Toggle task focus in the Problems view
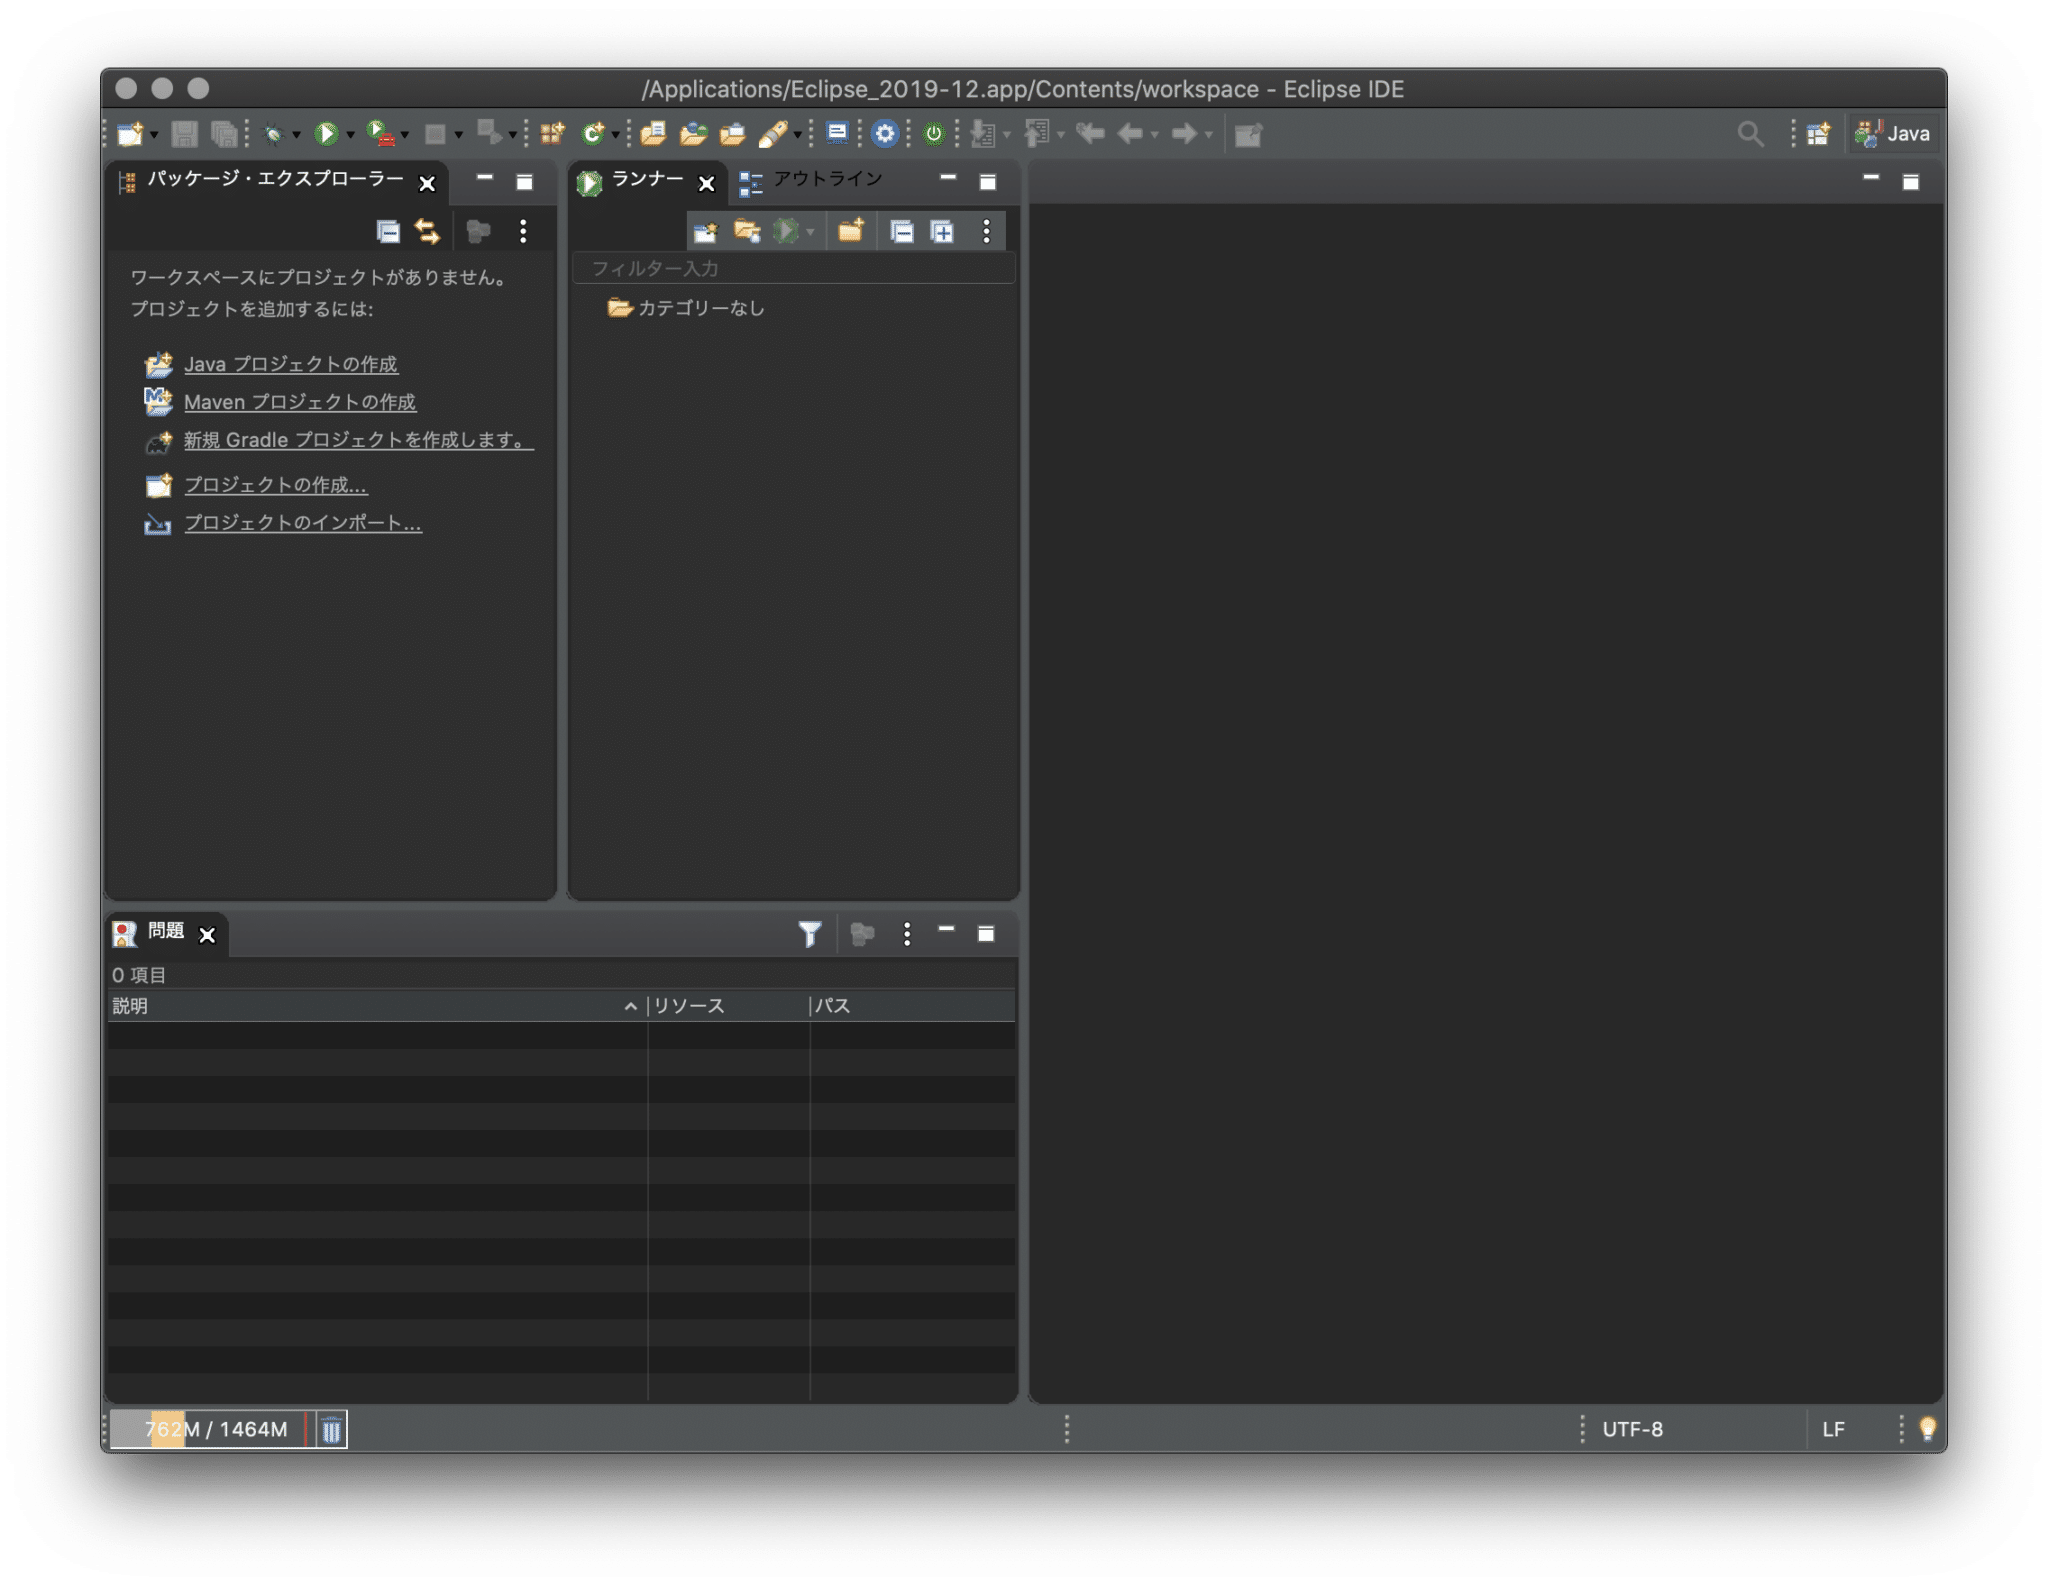This screenshot has height=1586, width=2048. tap(862, 934)
